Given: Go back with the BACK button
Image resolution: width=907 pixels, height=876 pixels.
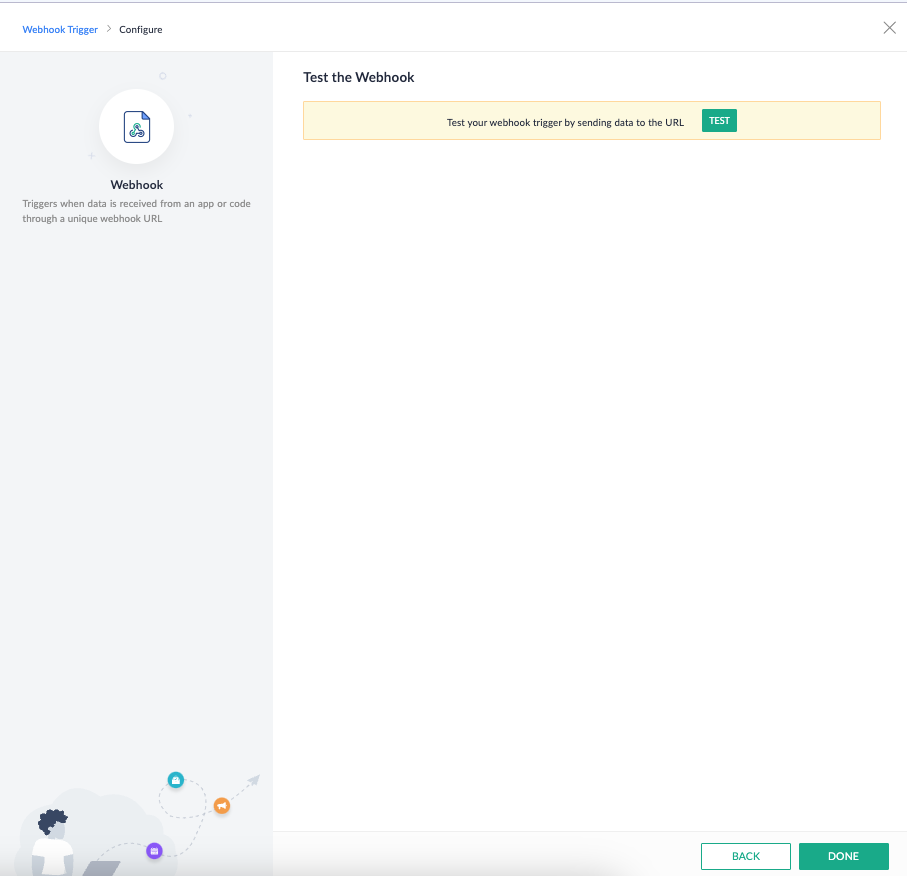Looking at the screenshot, I should (746, 856).
